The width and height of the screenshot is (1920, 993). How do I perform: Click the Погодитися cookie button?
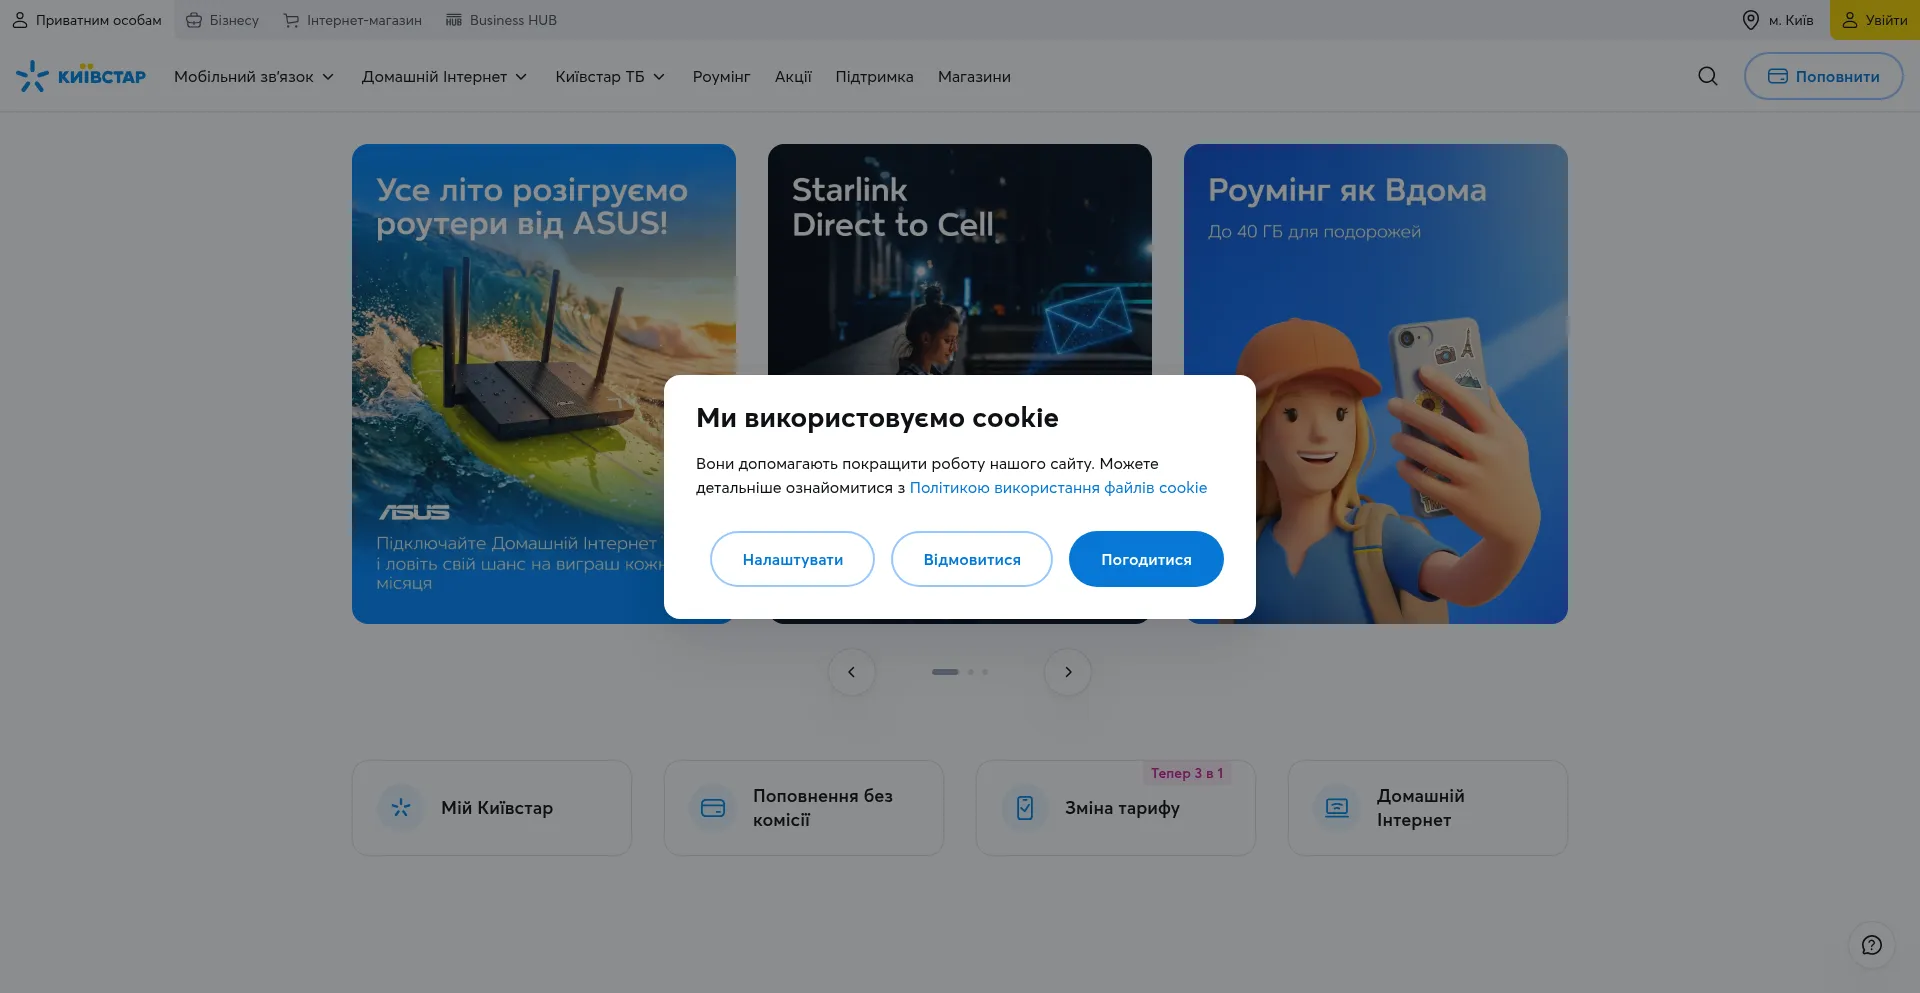coord(1146,559)
